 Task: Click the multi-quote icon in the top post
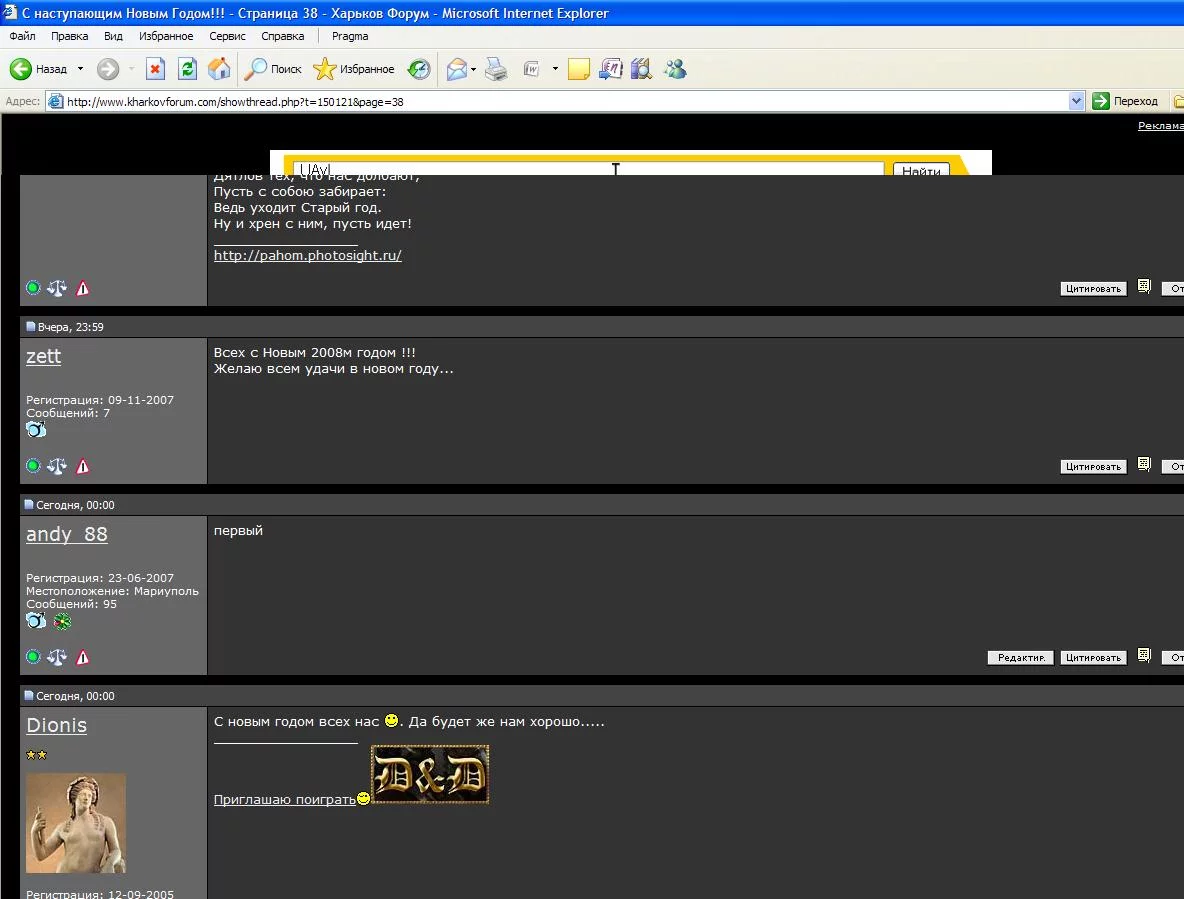(1144, 286)
